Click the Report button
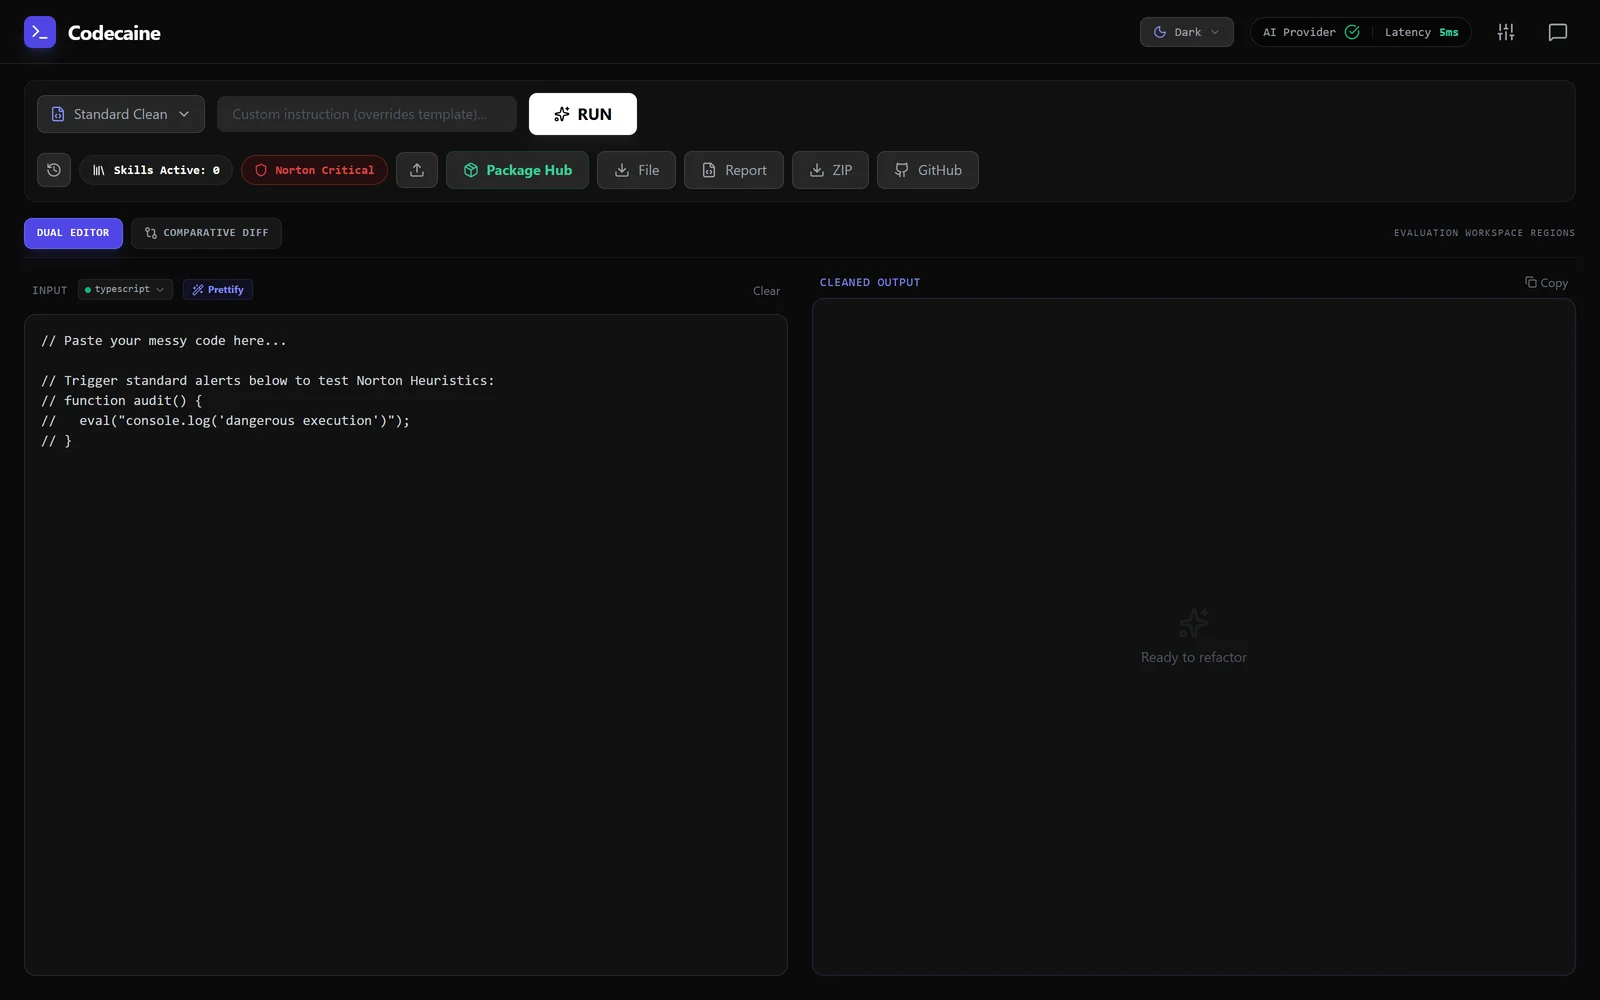 click(734, 170)
